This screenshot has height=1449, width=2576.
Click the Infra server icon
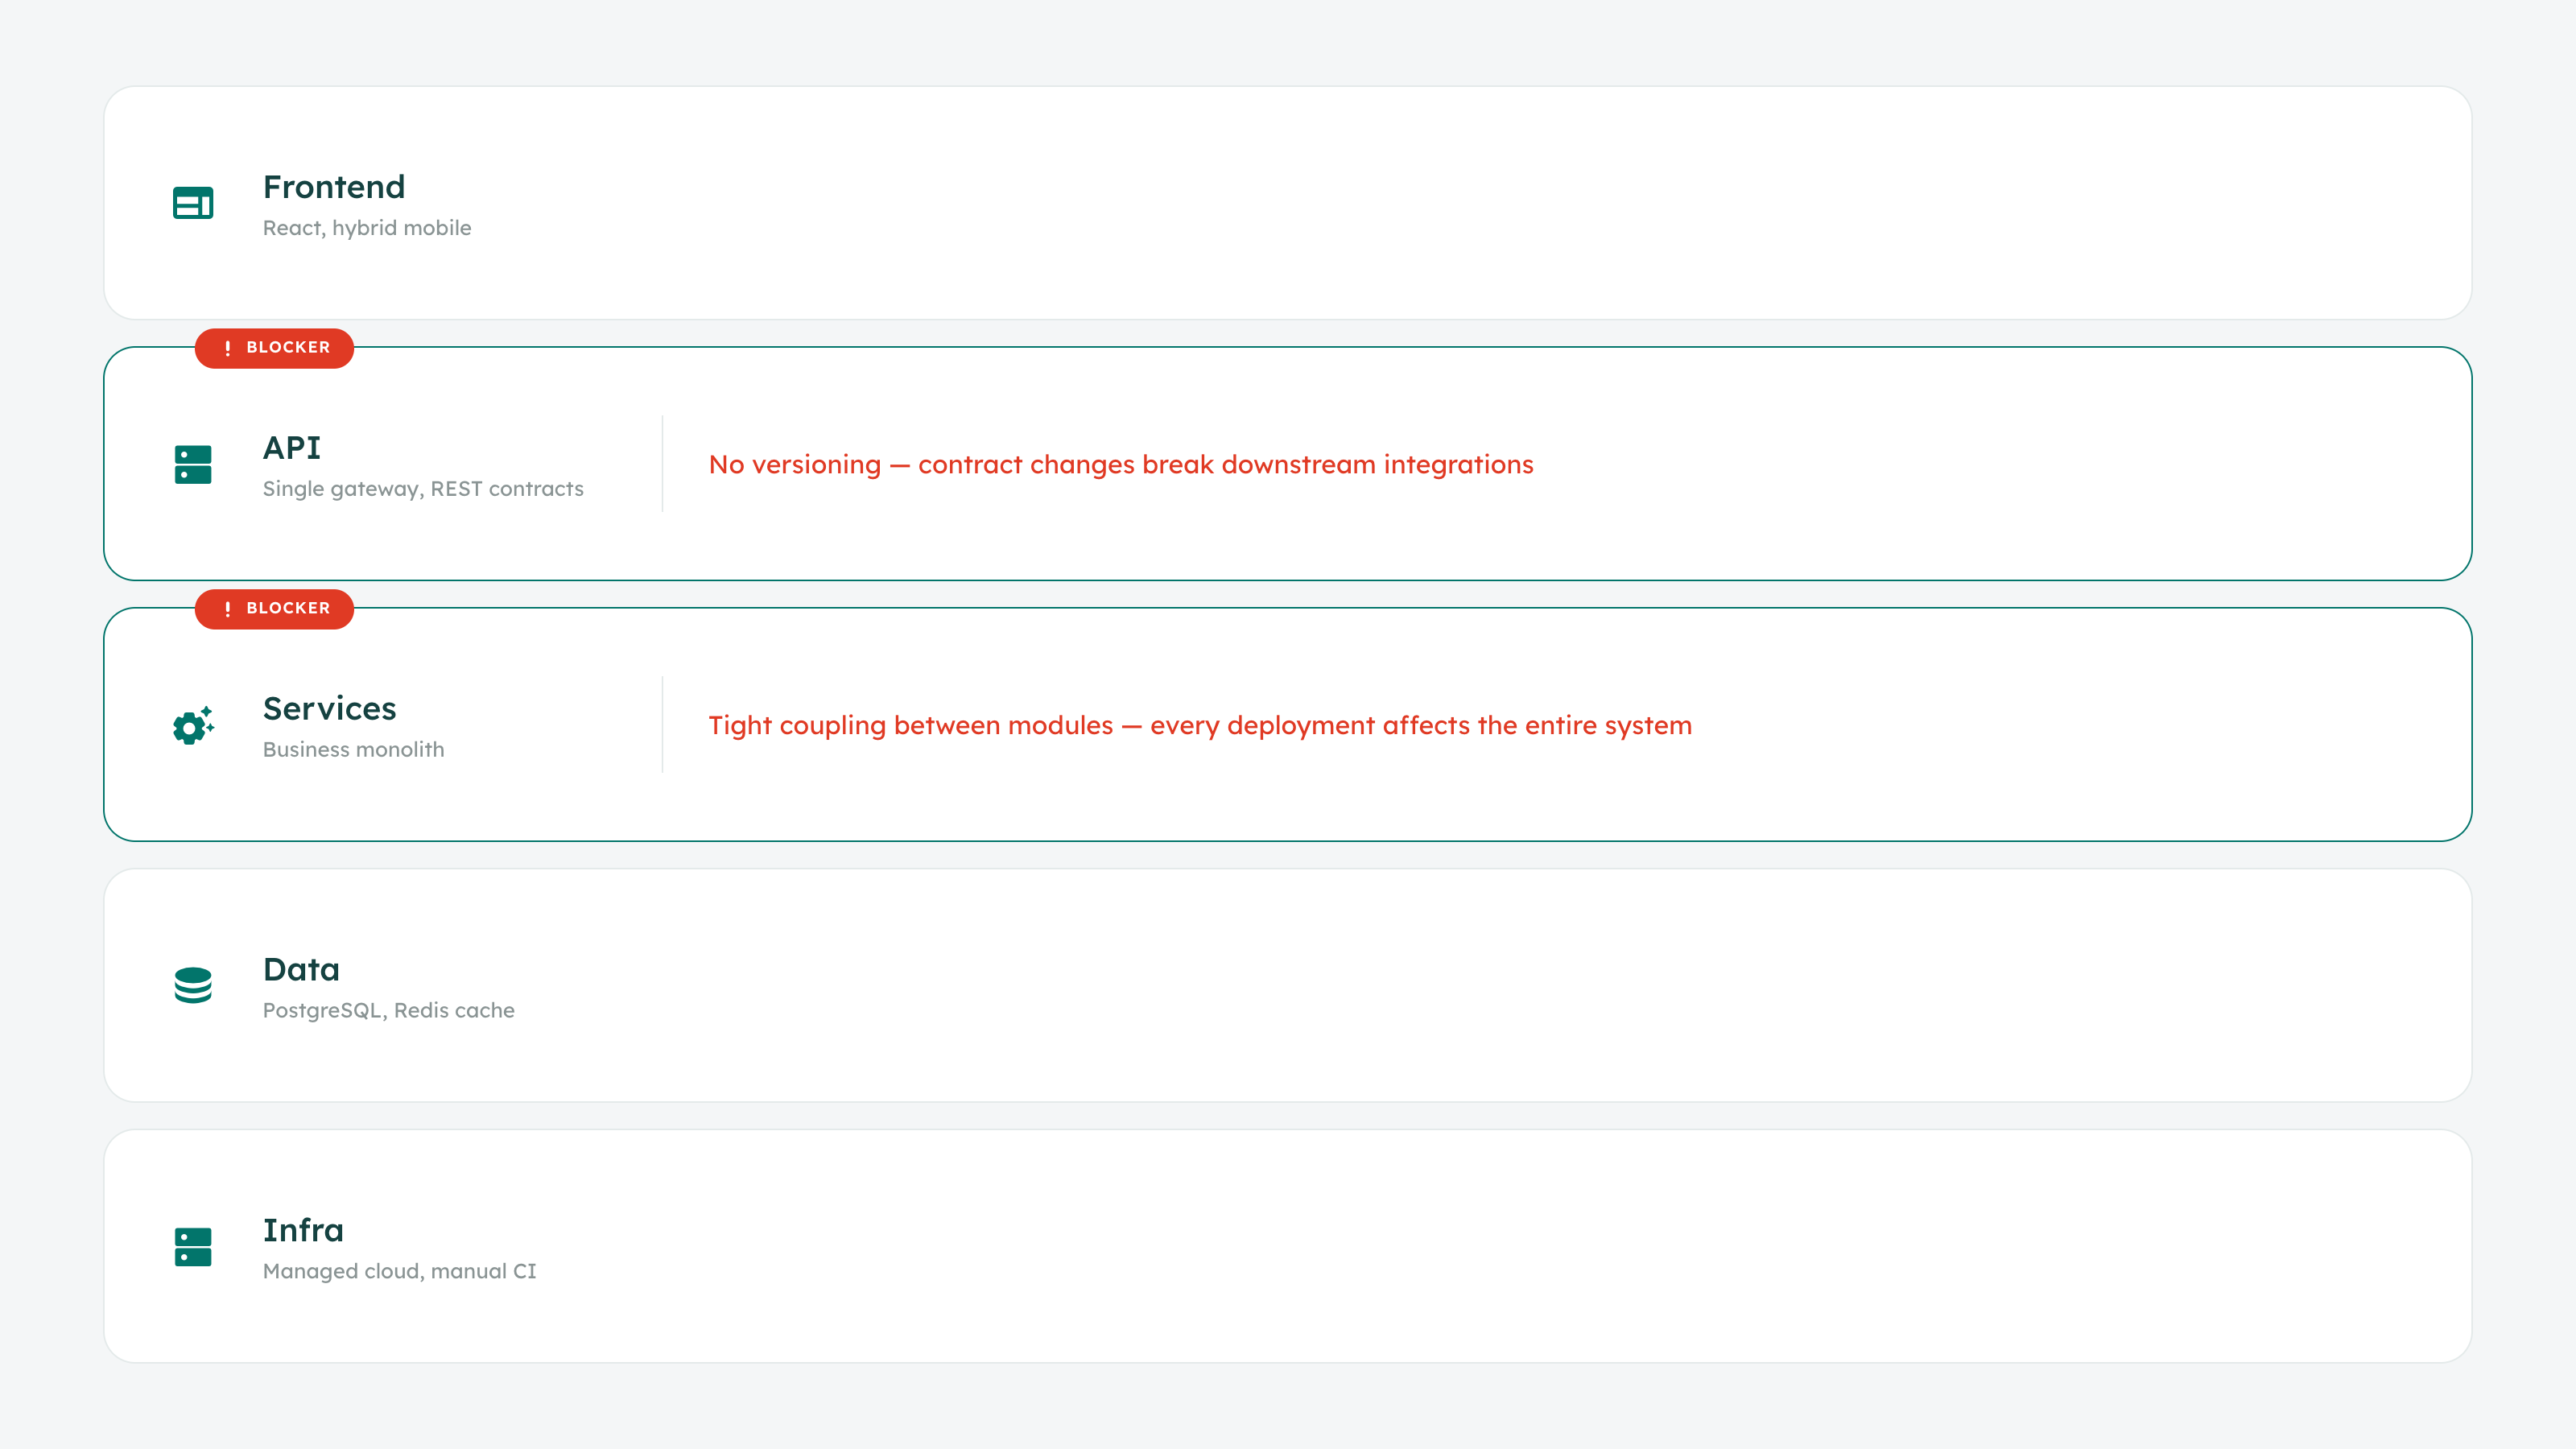coord(193,1247)
